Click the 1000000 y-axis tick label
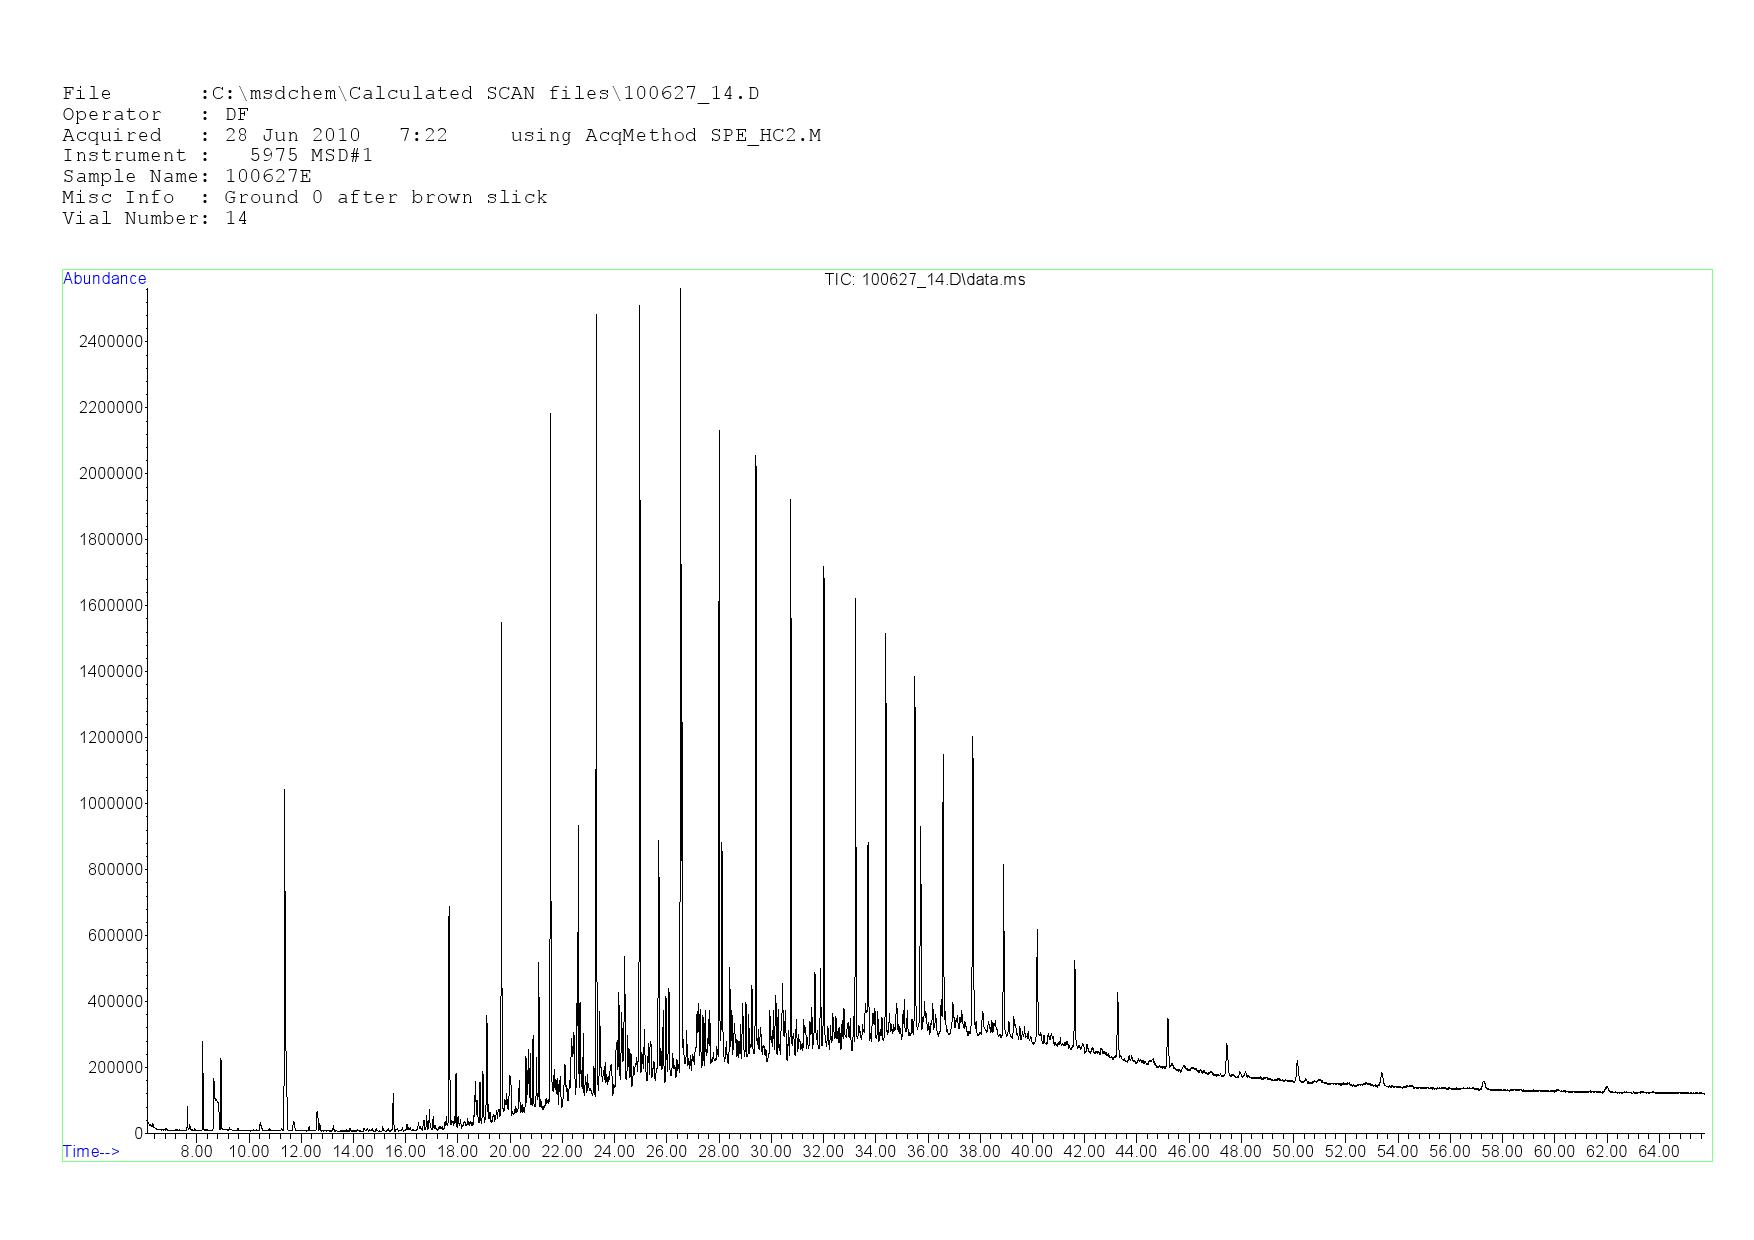The image size is (1754, 1240). tap(110, 804)
